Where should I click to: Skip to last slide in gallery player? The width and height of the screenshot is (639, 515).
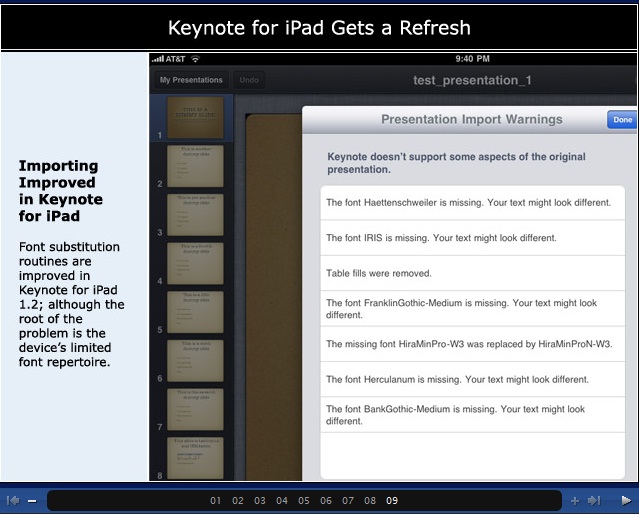pyautogui.click(x=594, y=500)
